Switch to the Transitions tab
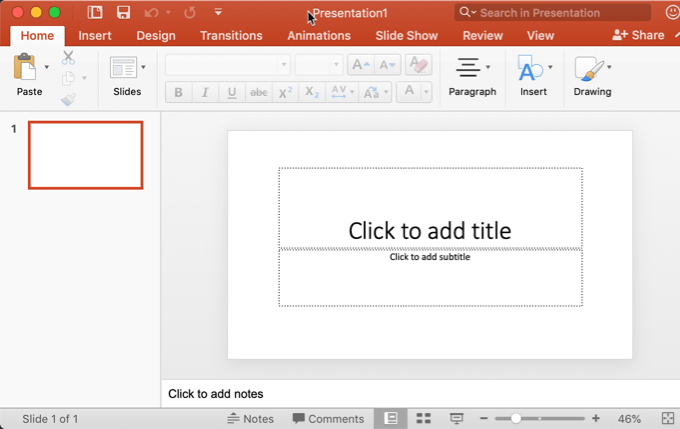 (x=231, y=35)
